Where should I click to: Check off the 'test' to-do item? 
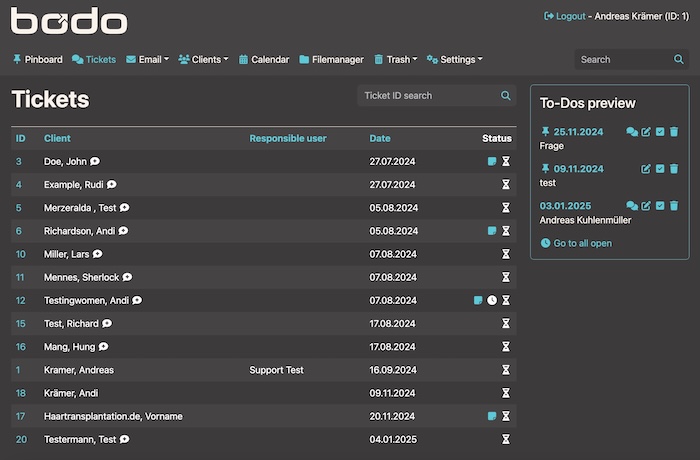pyautogui.click(x=660, y=169)
